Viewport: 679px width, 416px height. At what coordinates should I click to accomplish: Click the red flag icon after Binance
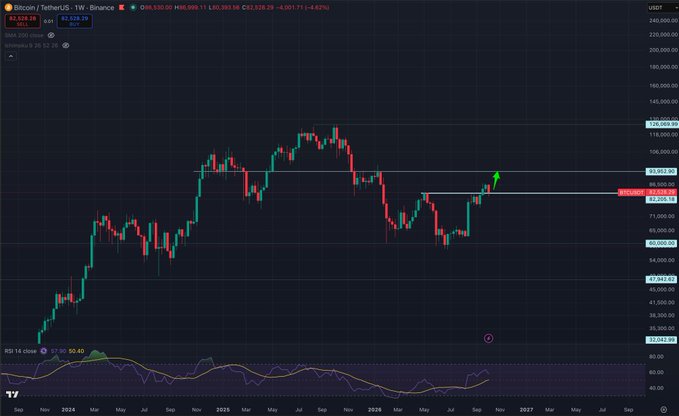122,7
